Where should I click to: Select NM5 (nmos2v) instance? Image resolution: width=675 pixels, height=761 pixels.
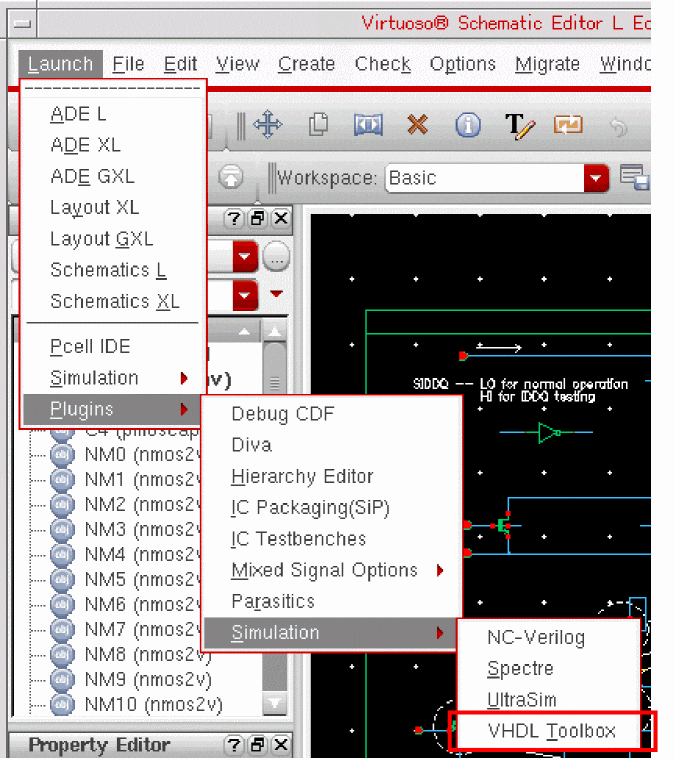pos(143,579)
